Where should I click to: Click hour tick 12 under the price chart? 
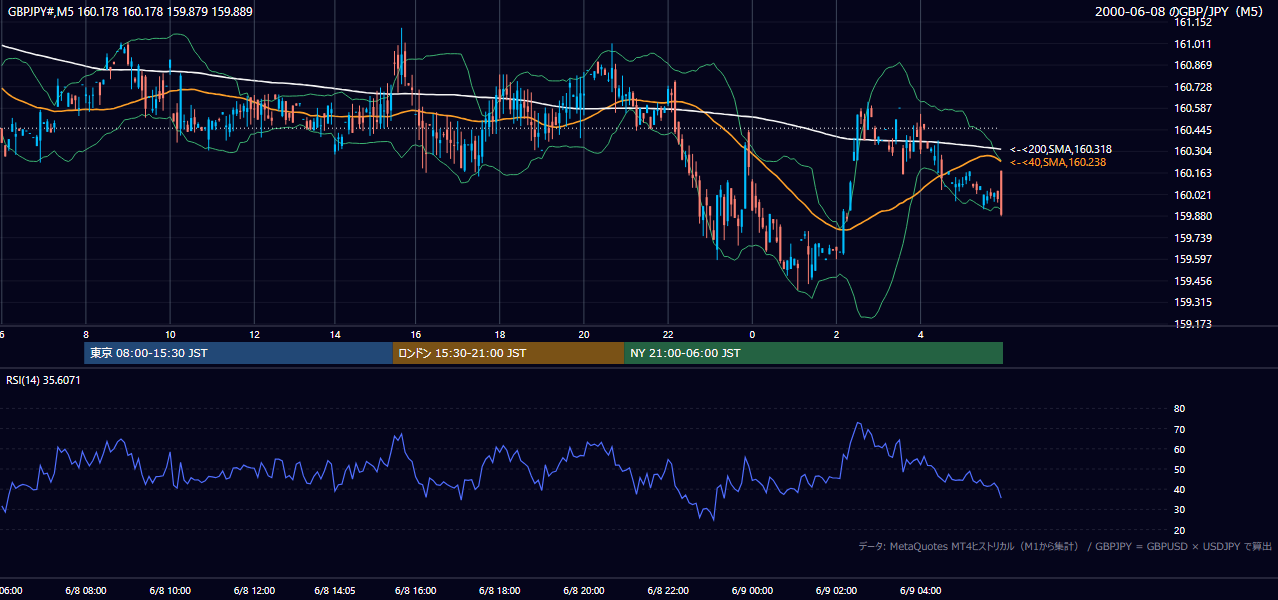(x=254, y=335)
